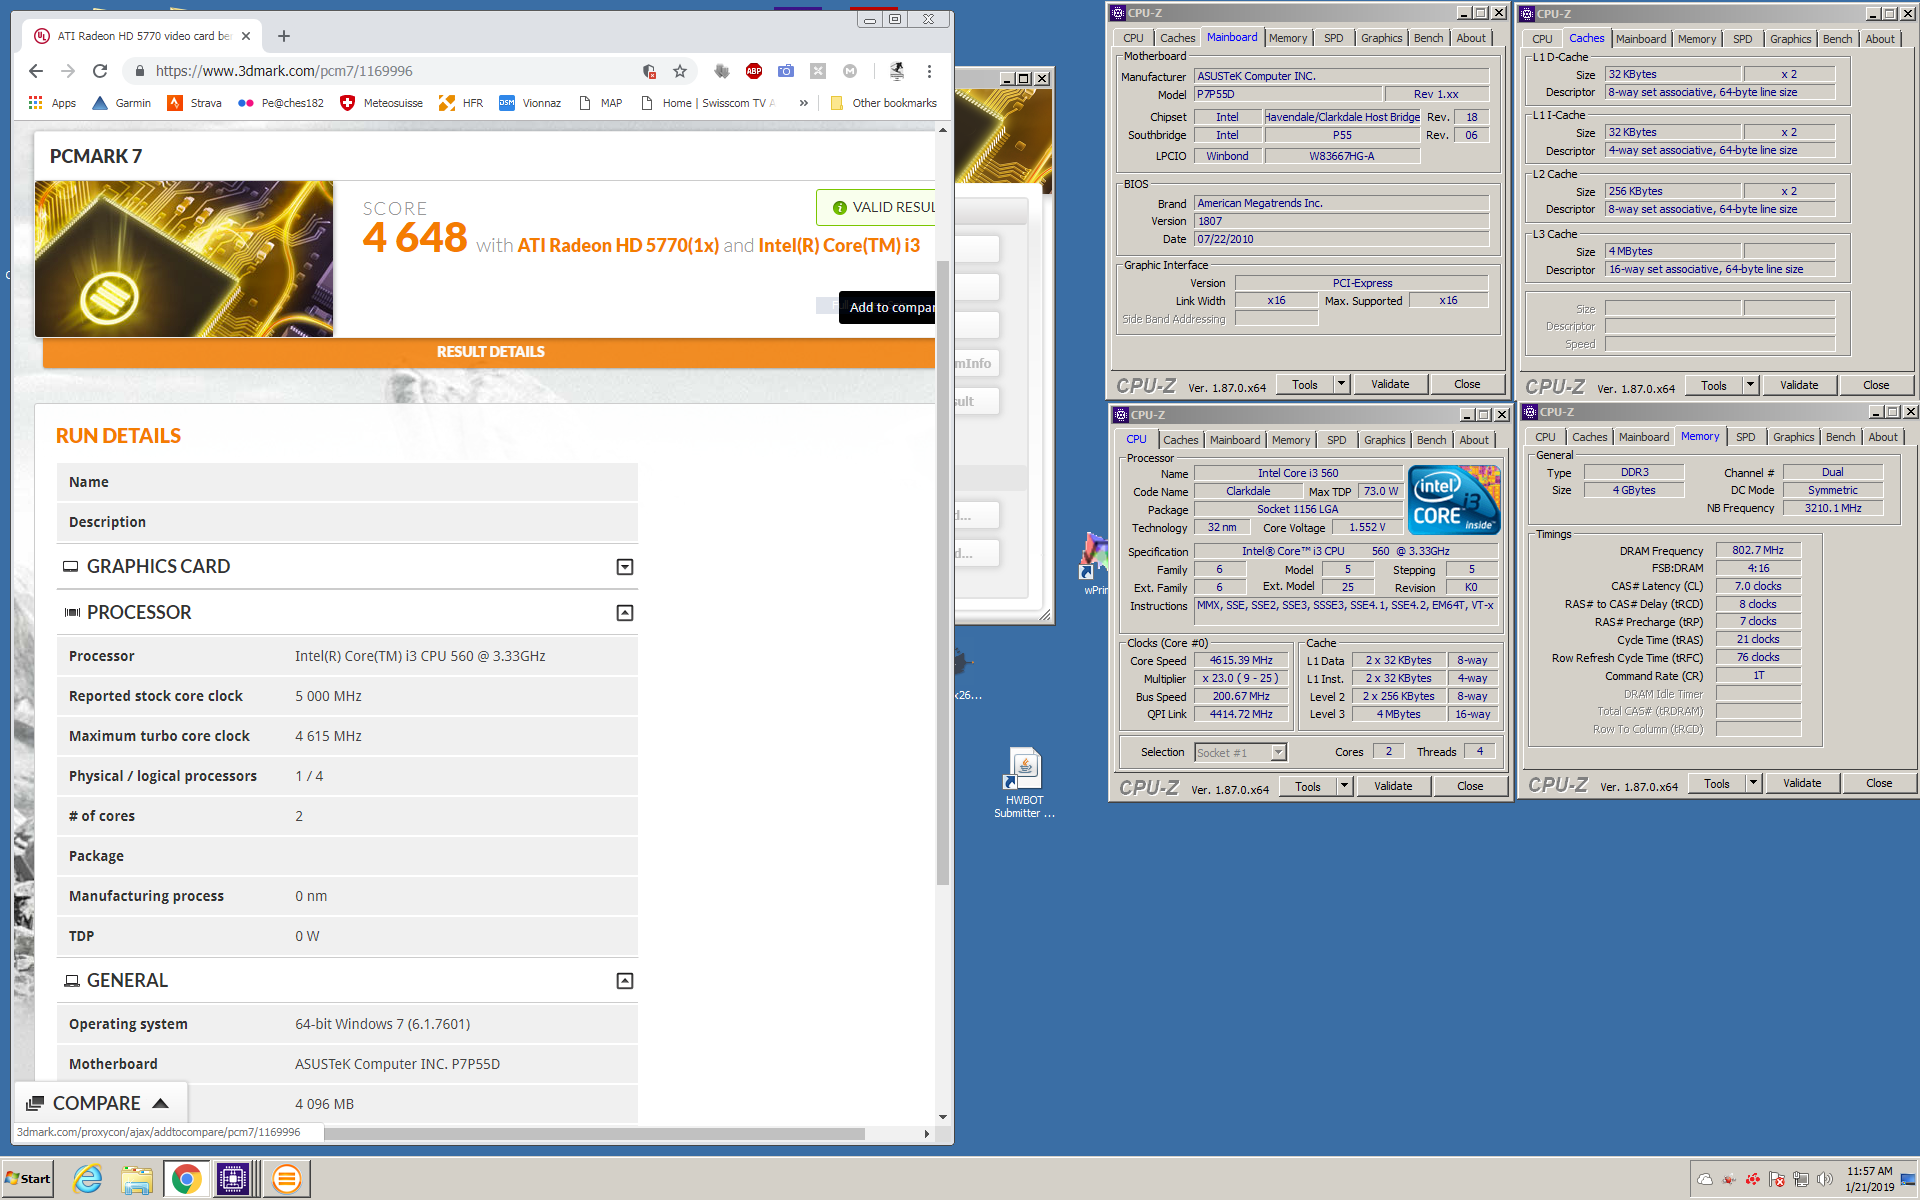This screenshot has height=1200, width=1920.
Task: Collapse the GENERAL section
Action: [625, 981]
